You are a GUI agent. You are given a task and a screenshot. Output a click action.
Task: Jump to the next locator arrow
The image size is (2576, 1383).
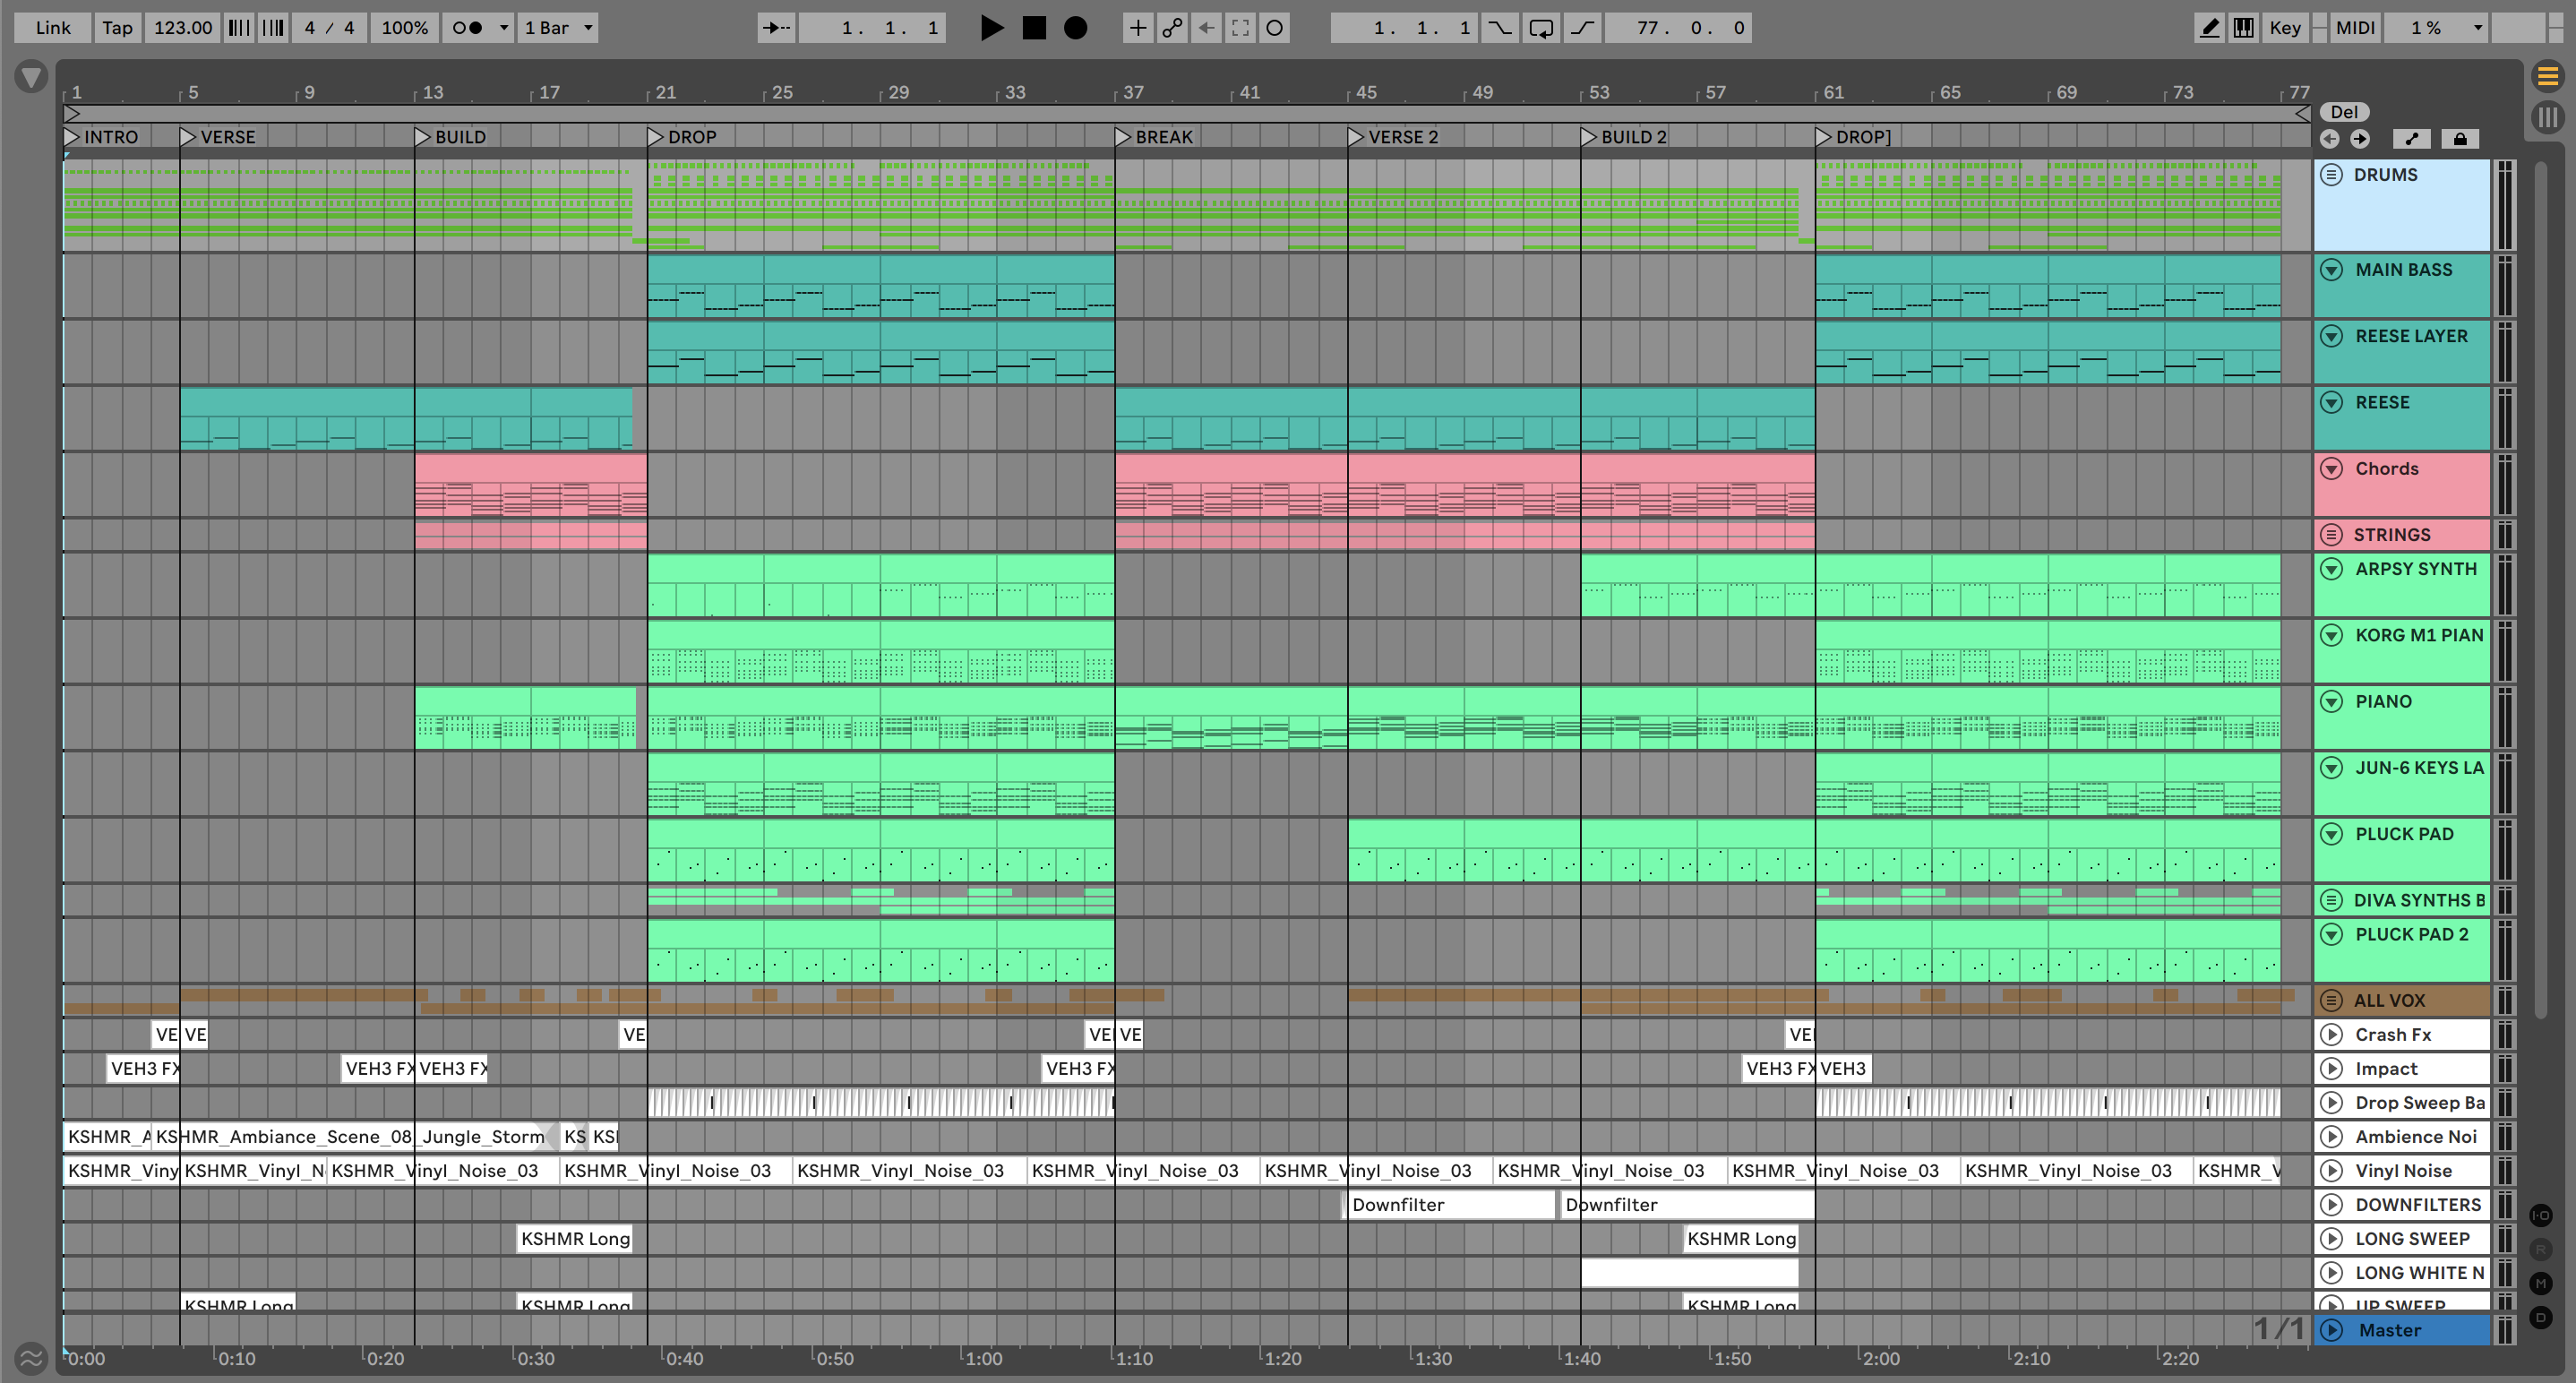point(2360,139)
